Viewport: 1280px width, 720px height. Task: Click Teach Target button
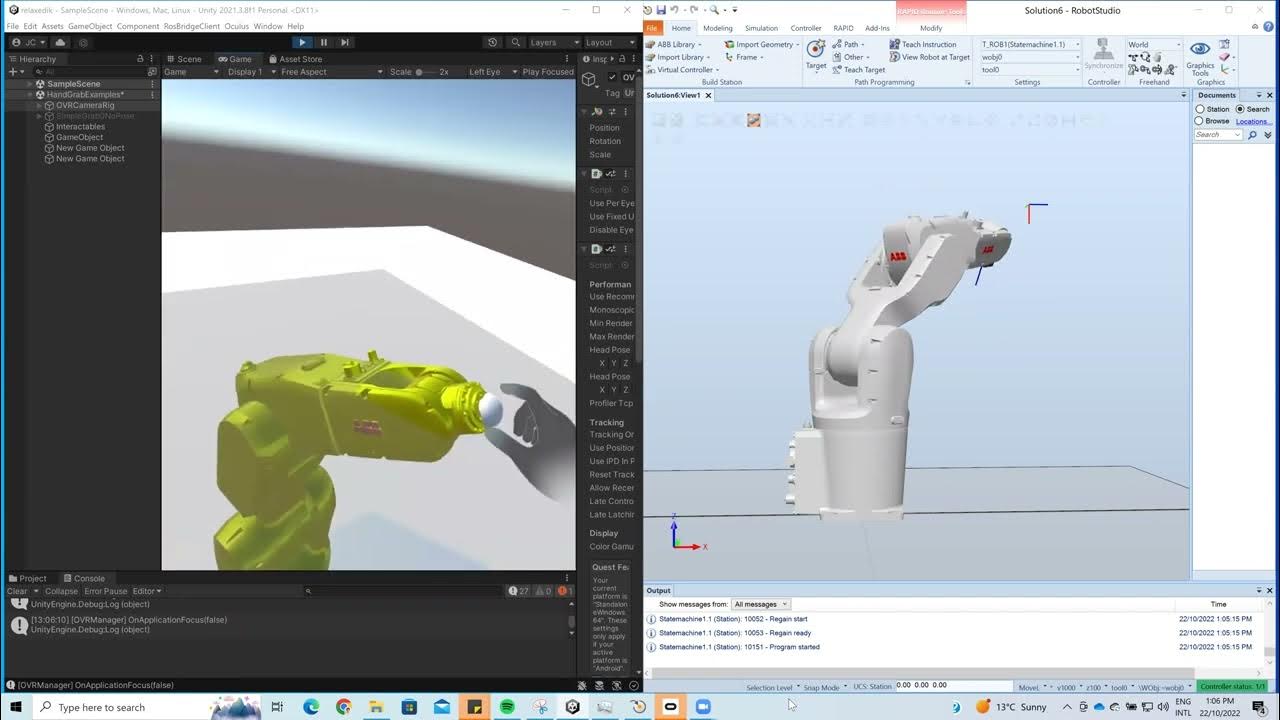click(x=858, y=70)
